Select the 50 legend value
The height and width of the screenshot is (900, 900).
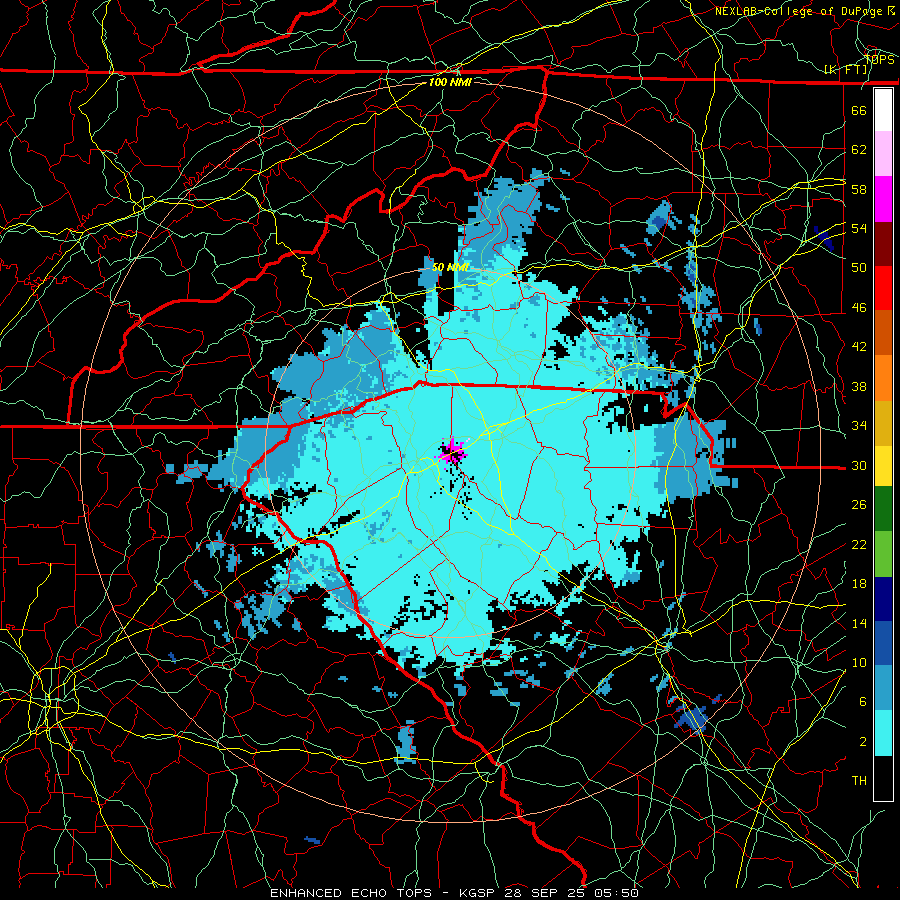coord(859,268)
